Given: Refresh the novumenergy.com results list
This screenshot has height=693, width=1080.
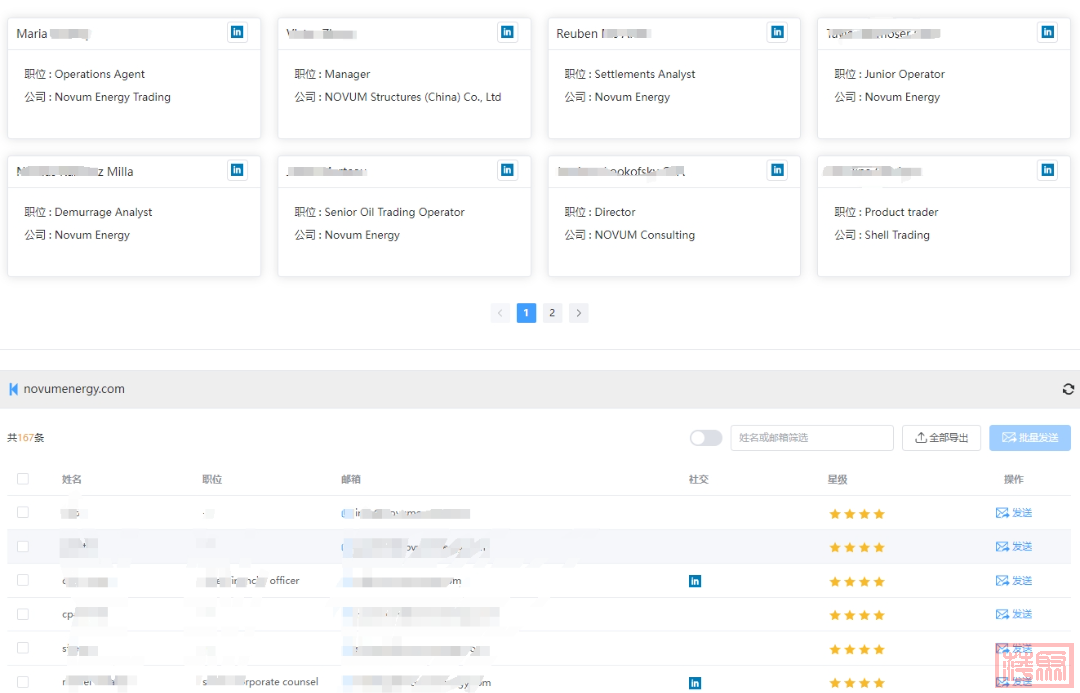Looking at the screenshot, I should coord(1068,389).
